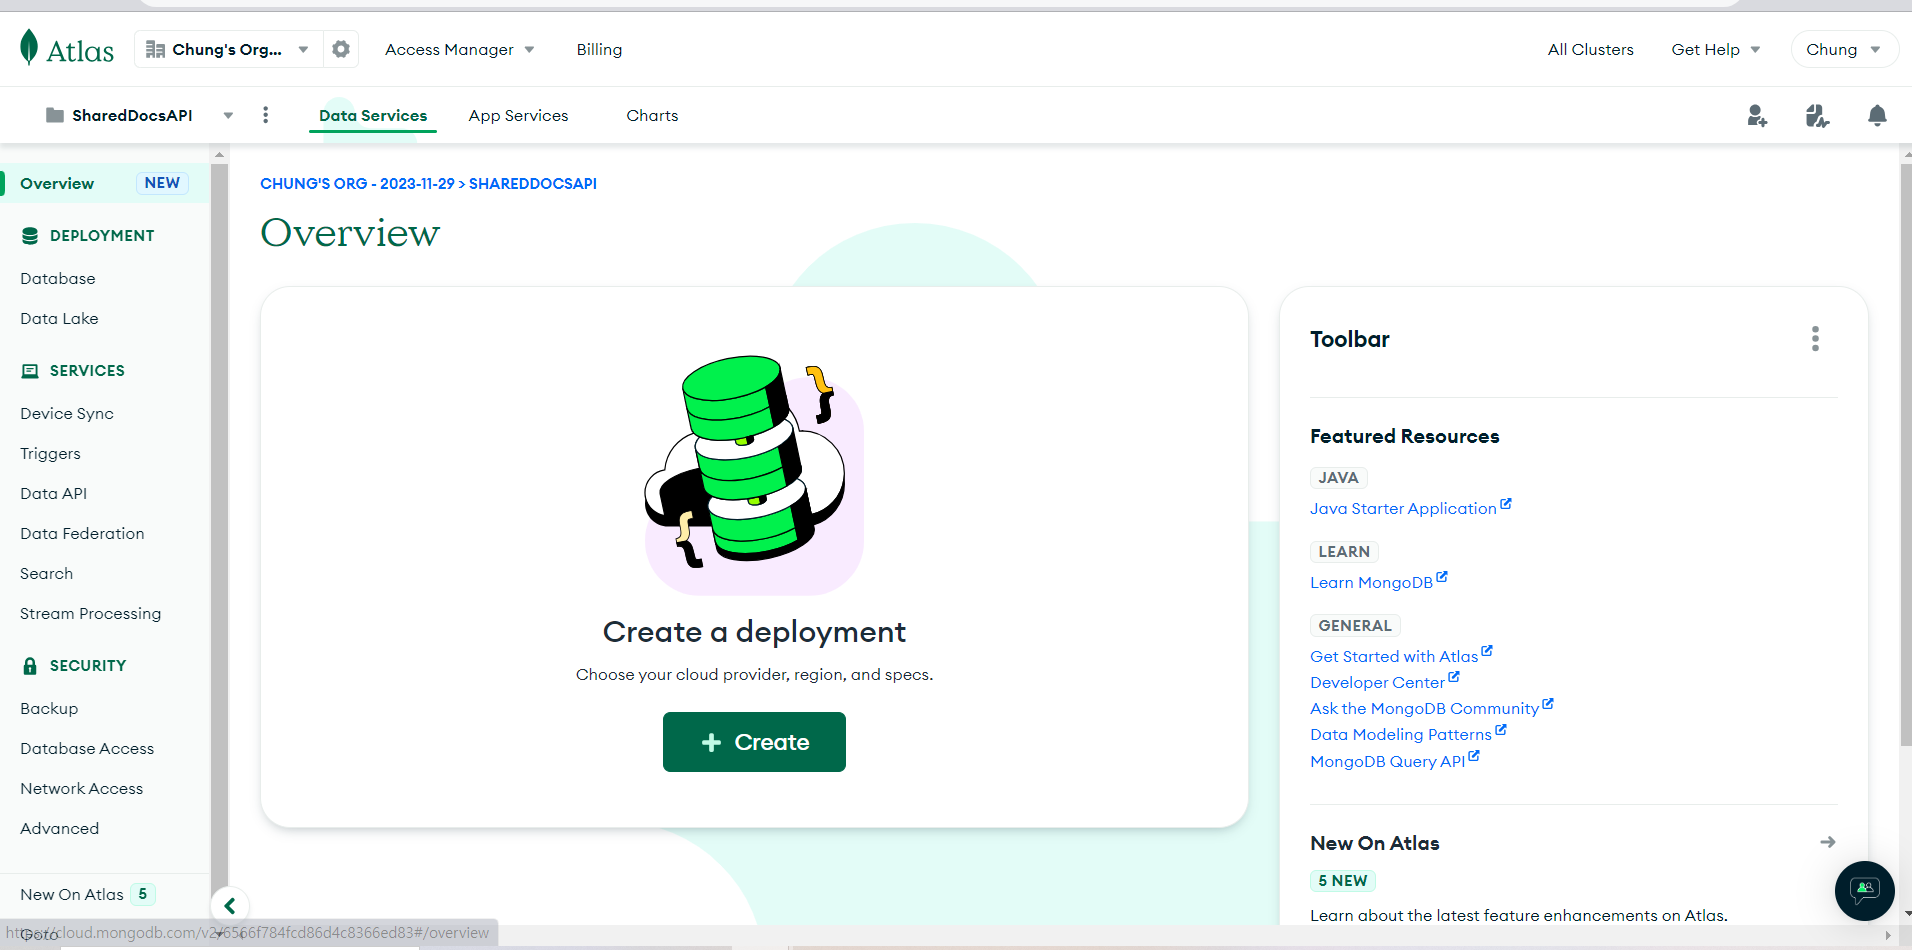Click the Deployment database stack icon

point(30,236)
